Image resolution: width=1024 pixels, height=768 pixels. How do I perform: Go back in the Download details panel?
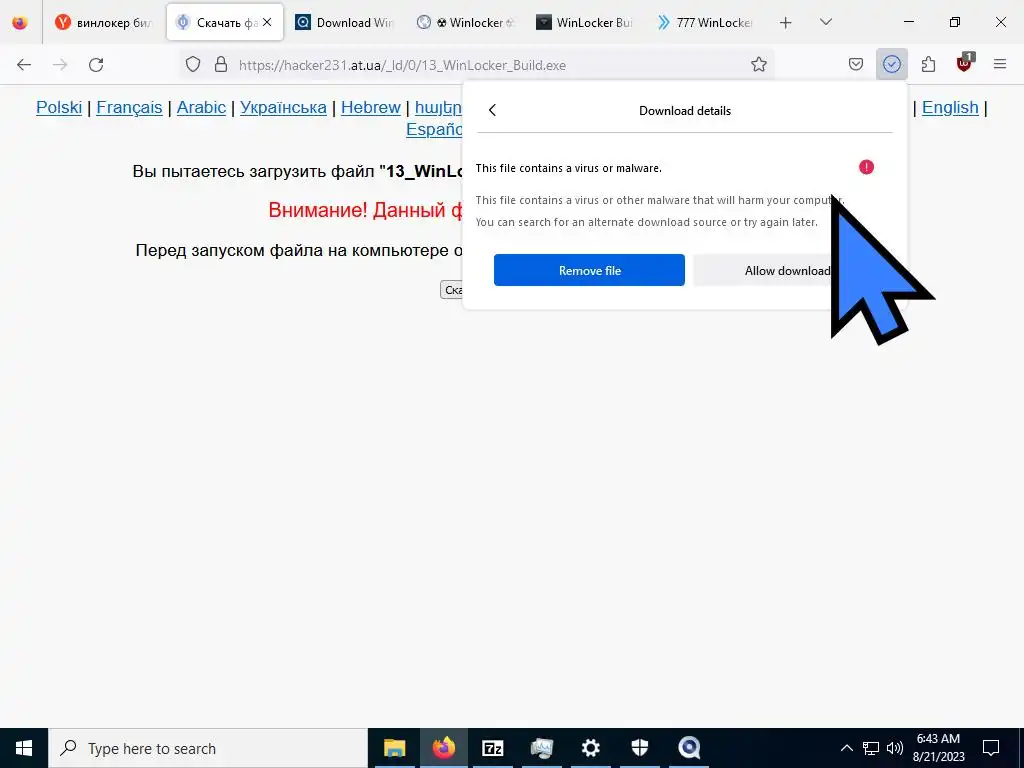[492, 110]
